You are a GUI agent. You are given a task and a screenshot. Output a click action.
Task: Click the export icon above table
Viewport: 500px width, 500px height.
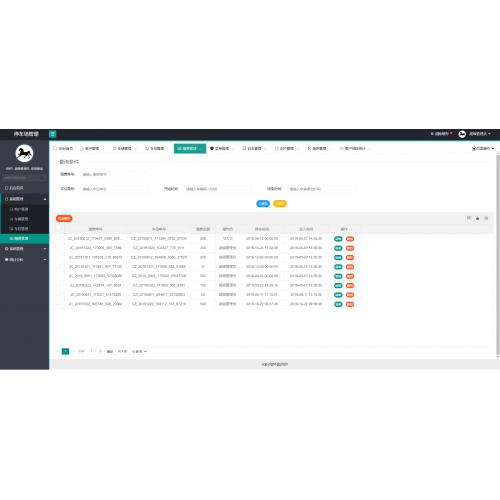click(x=477, y=218)
